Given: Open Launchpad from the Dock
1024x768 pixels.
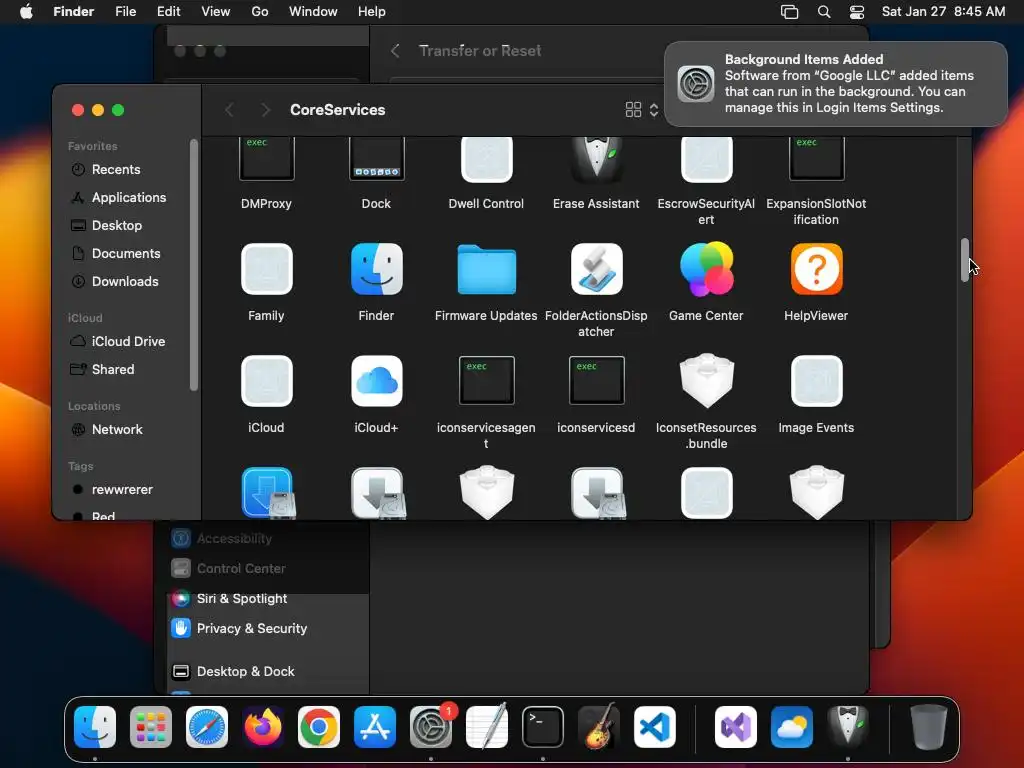Looking at the screenshot, I should coord(151,727).
